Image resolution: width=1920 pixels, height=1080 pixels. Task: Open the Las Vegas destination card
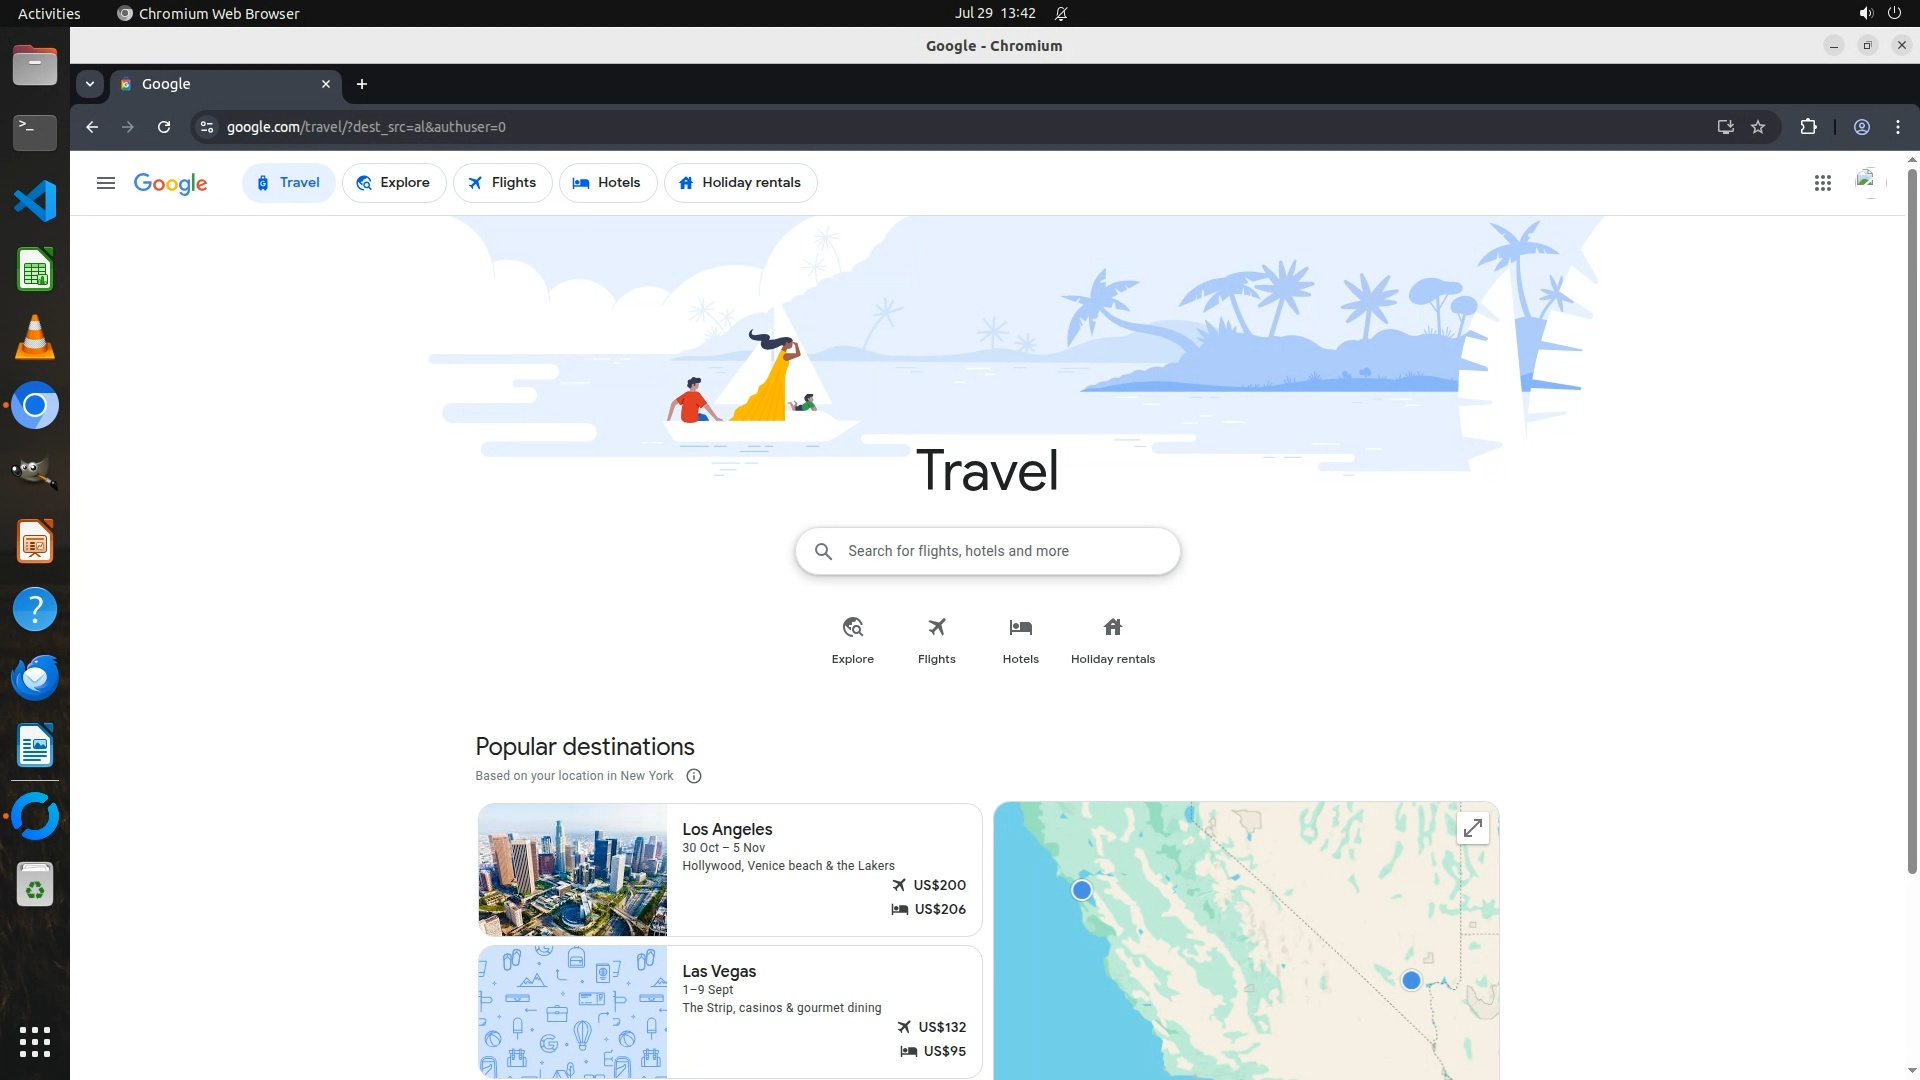[729, 1011]
